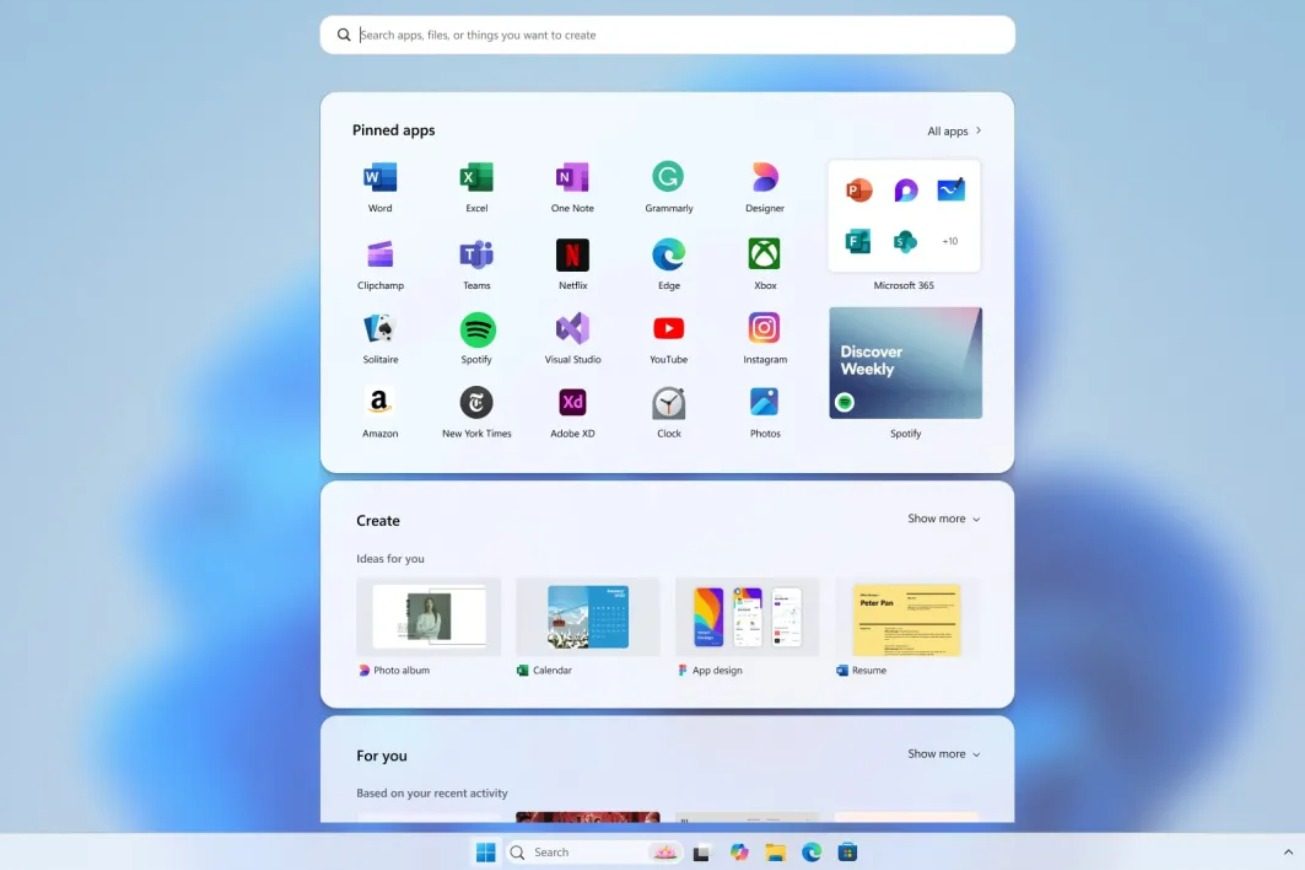
Task: Expand Show more in For you section
Action: pyautogui.click(x=943, y=754)
